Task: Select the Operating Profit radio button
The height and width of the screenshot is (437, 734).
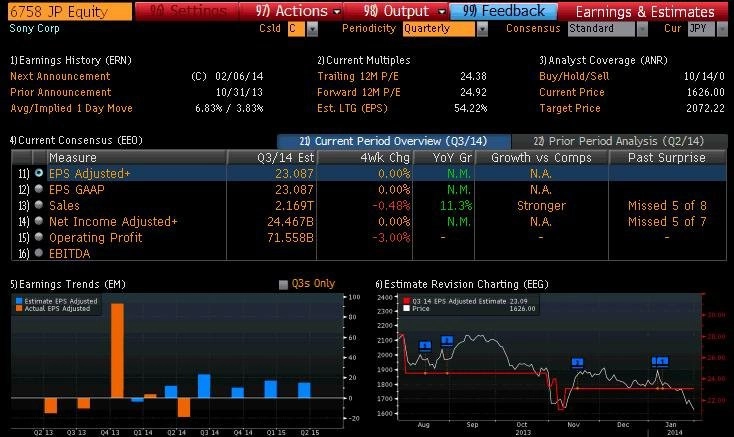Action: point(39,237)
